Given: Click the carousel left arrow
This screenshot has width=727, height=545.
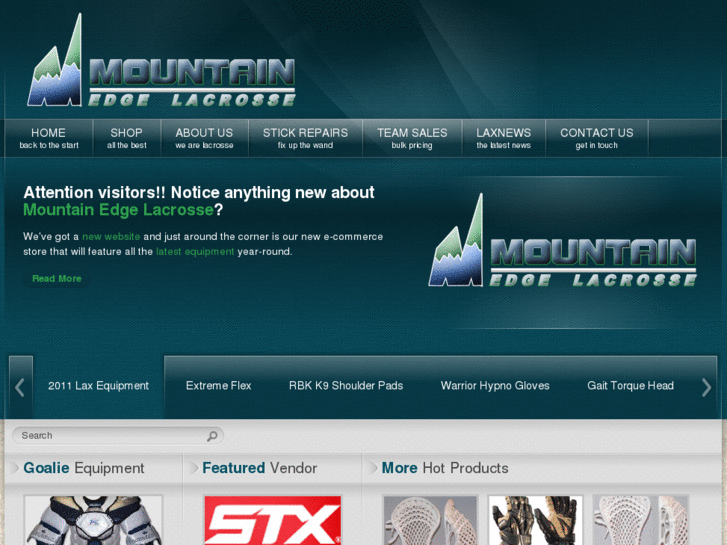Looking at the screenshot, I should coord(20,387).
